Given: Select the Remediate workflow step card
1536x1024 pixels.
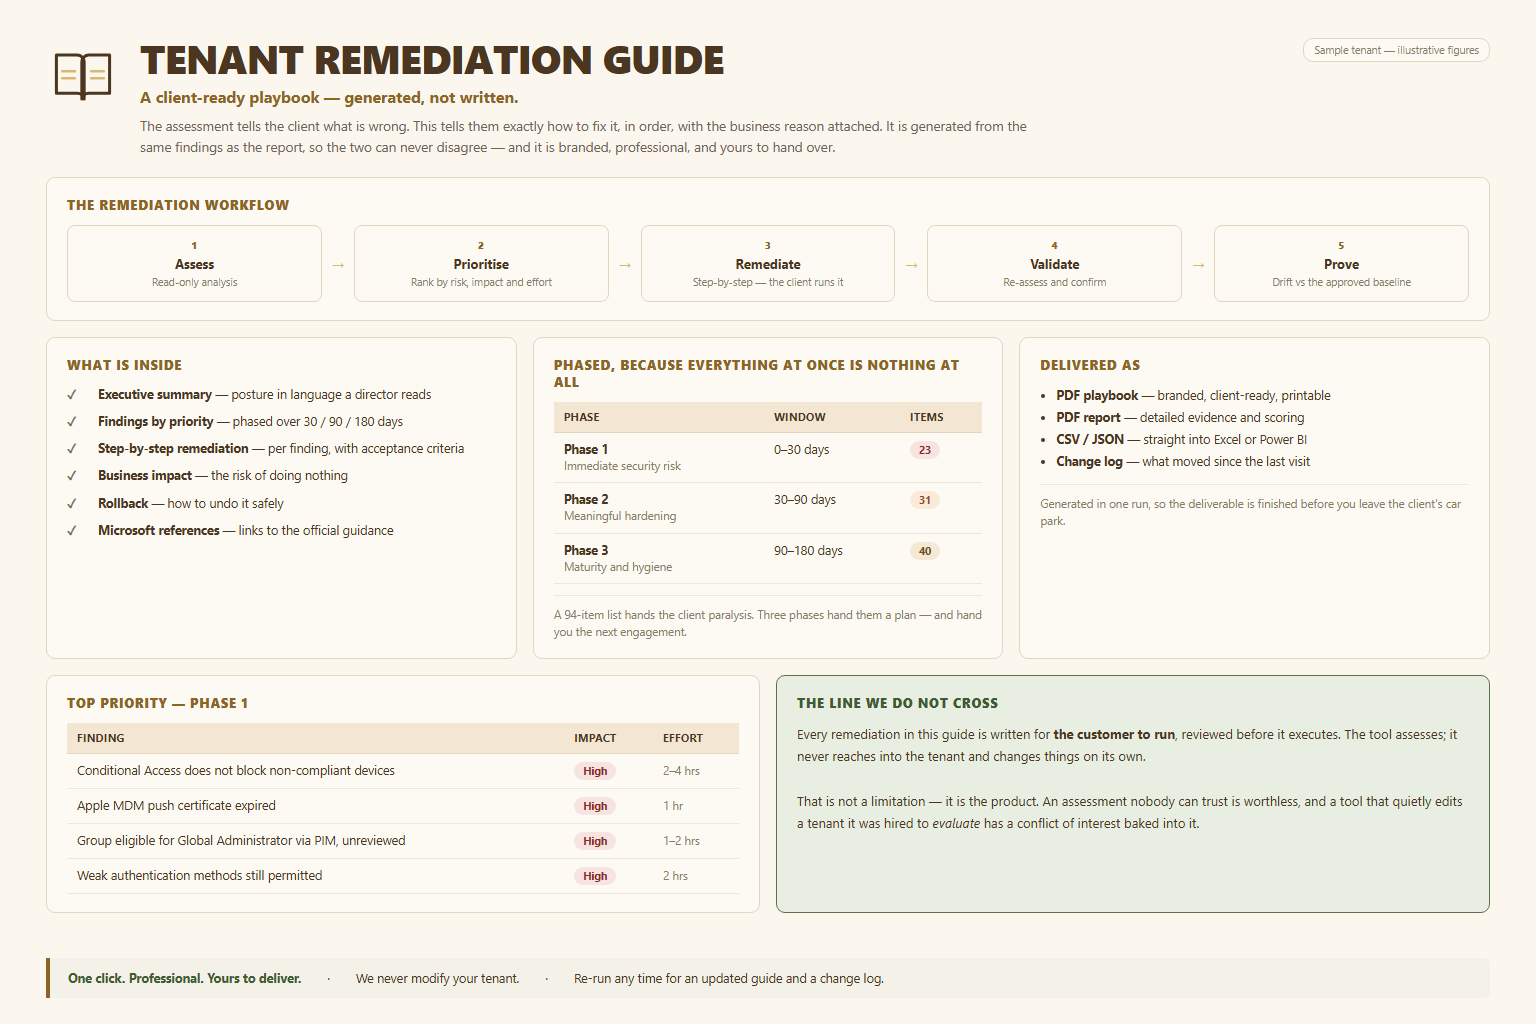Looking at the screenshot, I should (x=768, y=263).
